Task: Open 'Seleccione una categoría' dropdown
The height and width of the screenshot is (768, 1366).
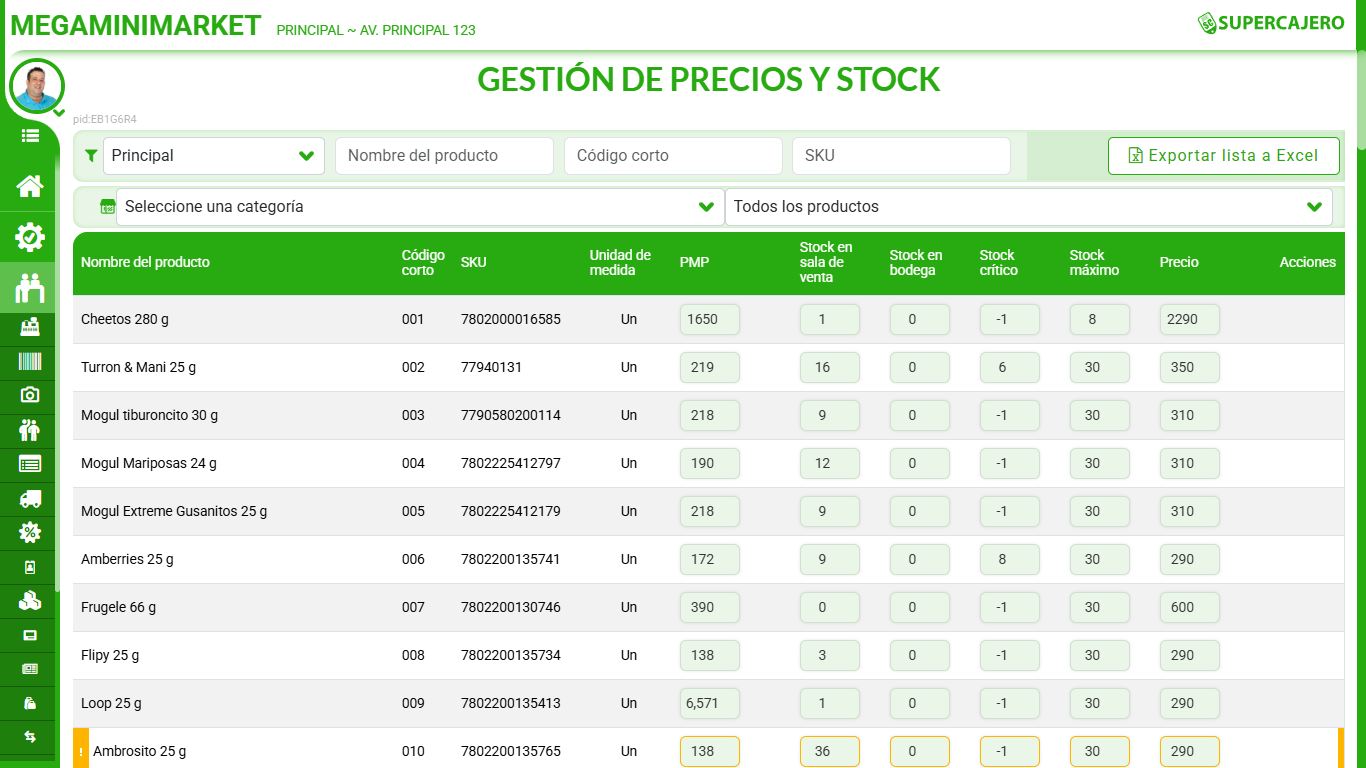Action: (420, 207)
